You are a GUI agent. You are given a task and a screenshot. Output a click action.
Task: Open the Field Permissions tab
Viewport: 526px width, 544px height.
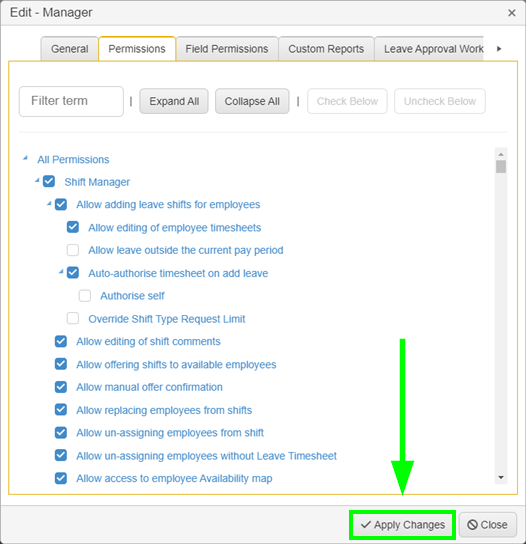(x=227, y=49)
